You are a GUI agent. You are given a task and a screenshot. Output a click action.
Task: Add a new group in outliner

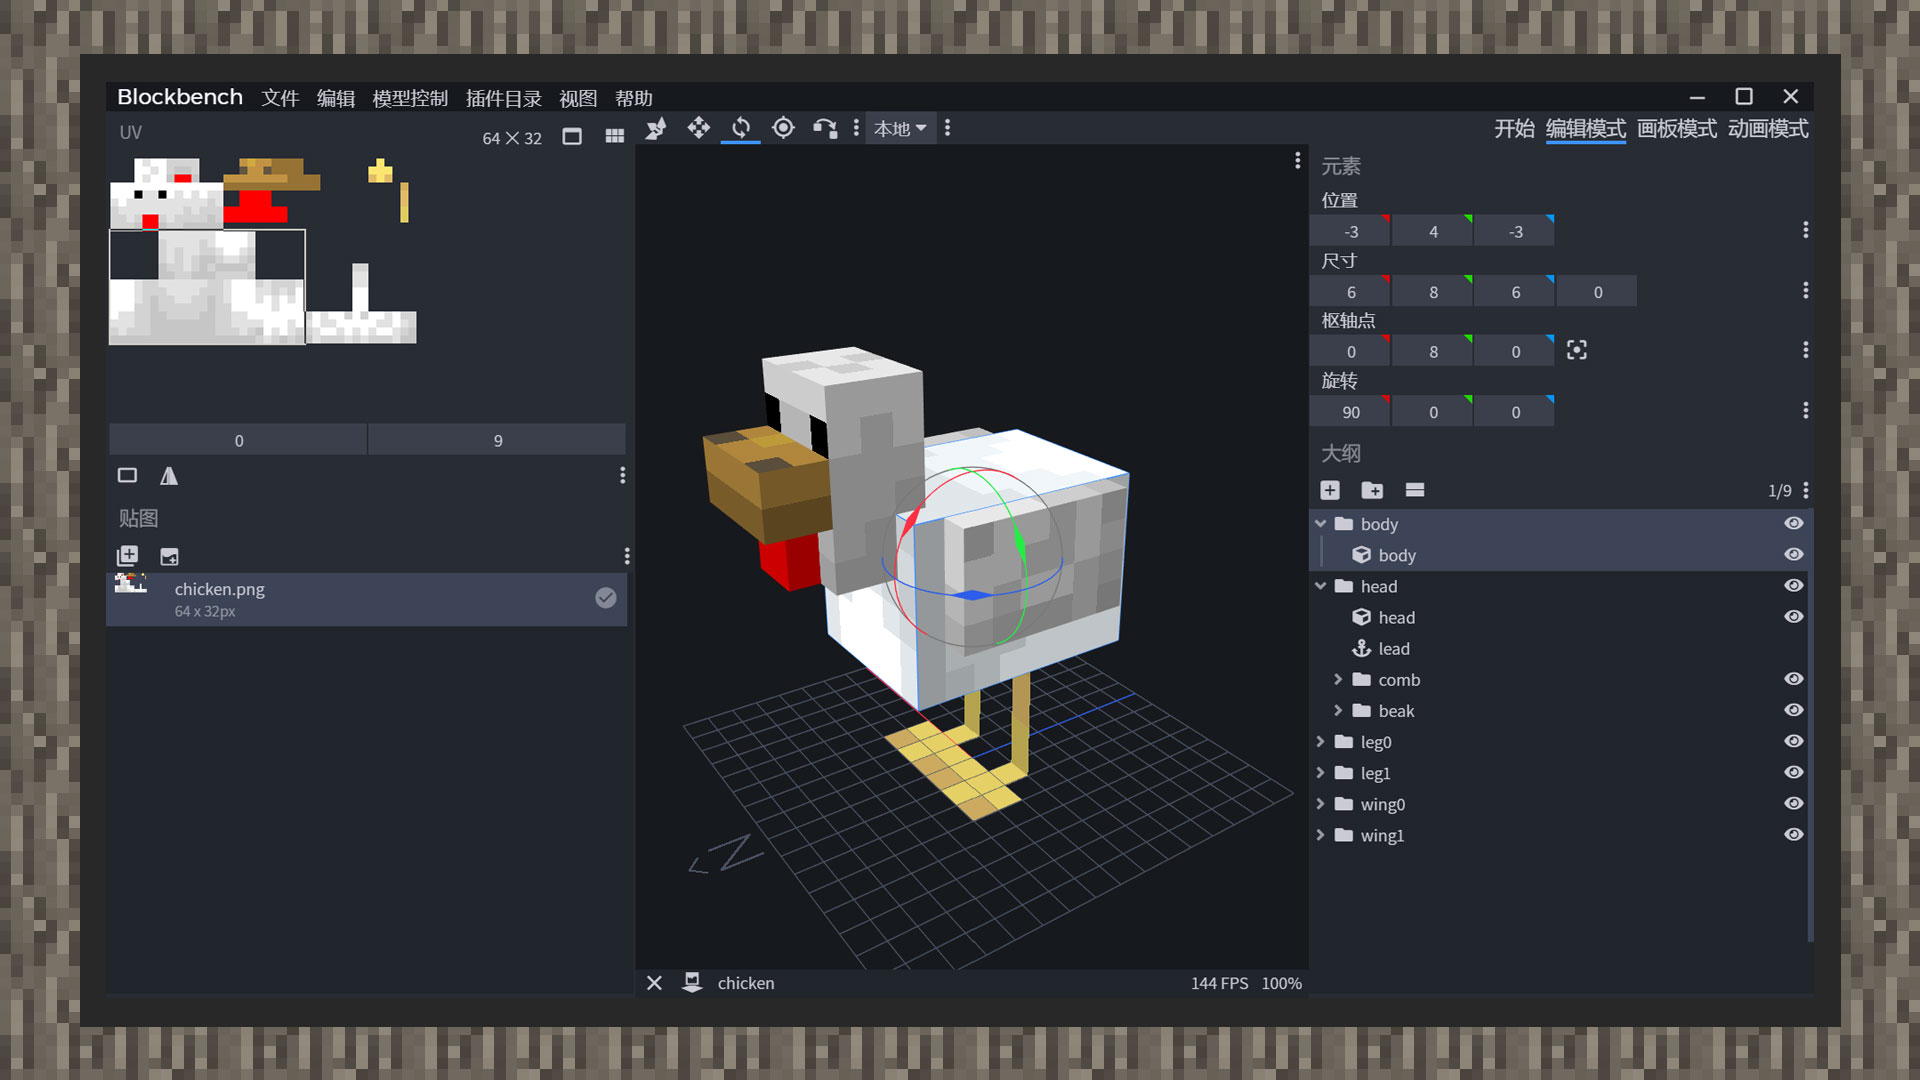[1372, 490]
